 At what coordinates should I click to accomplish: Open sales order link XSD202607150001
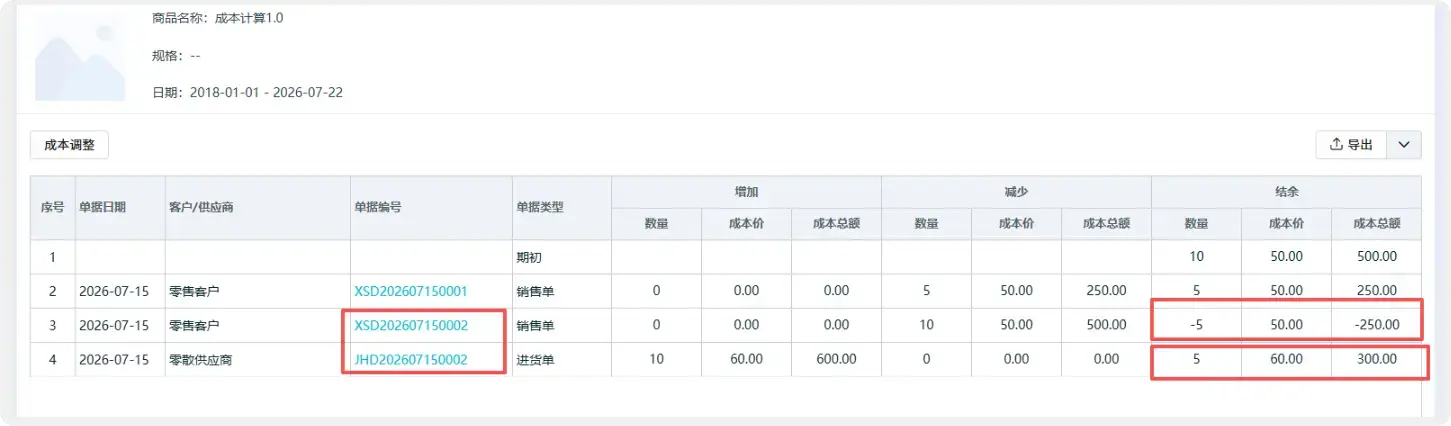pyautogui.click(x=411, y=291)
